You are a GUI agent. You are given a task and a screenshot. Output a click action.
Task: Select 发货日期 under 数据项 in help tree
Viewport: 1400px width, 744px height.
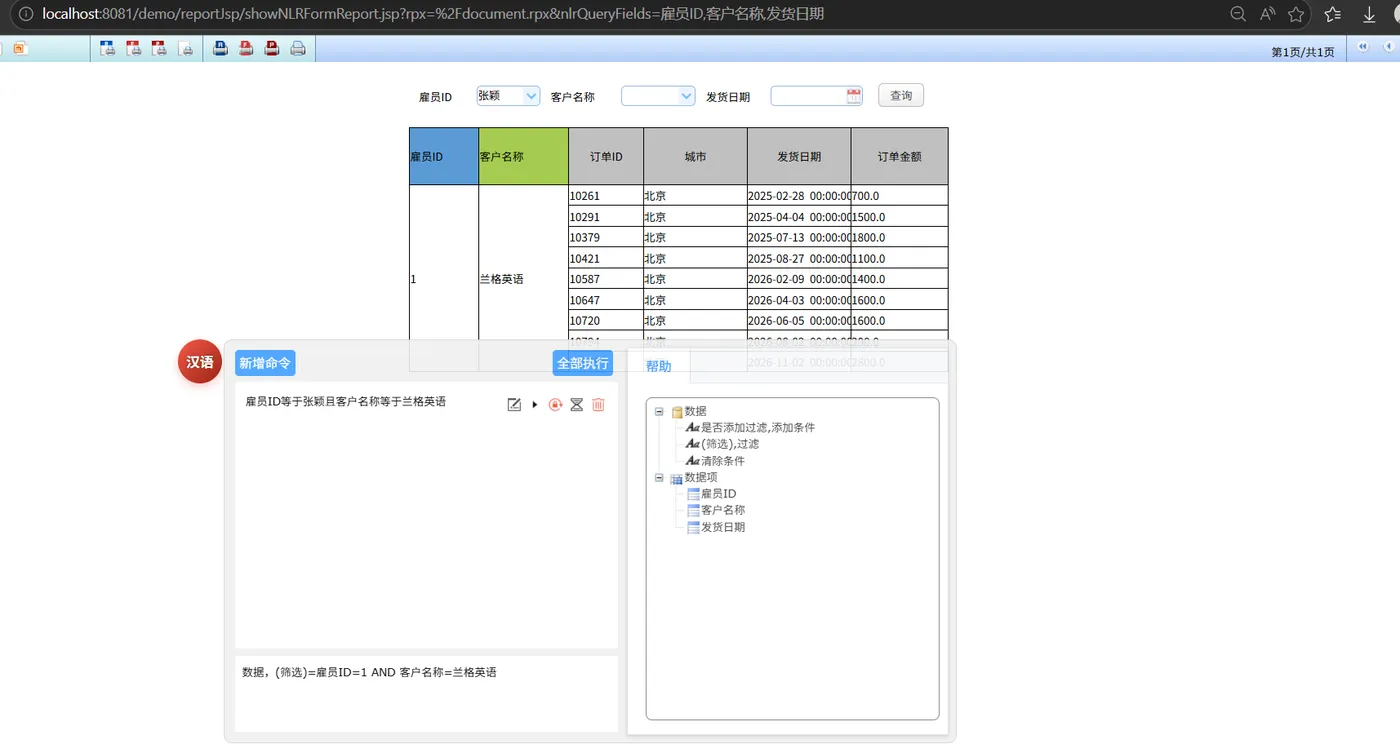(x=722, y=527)
